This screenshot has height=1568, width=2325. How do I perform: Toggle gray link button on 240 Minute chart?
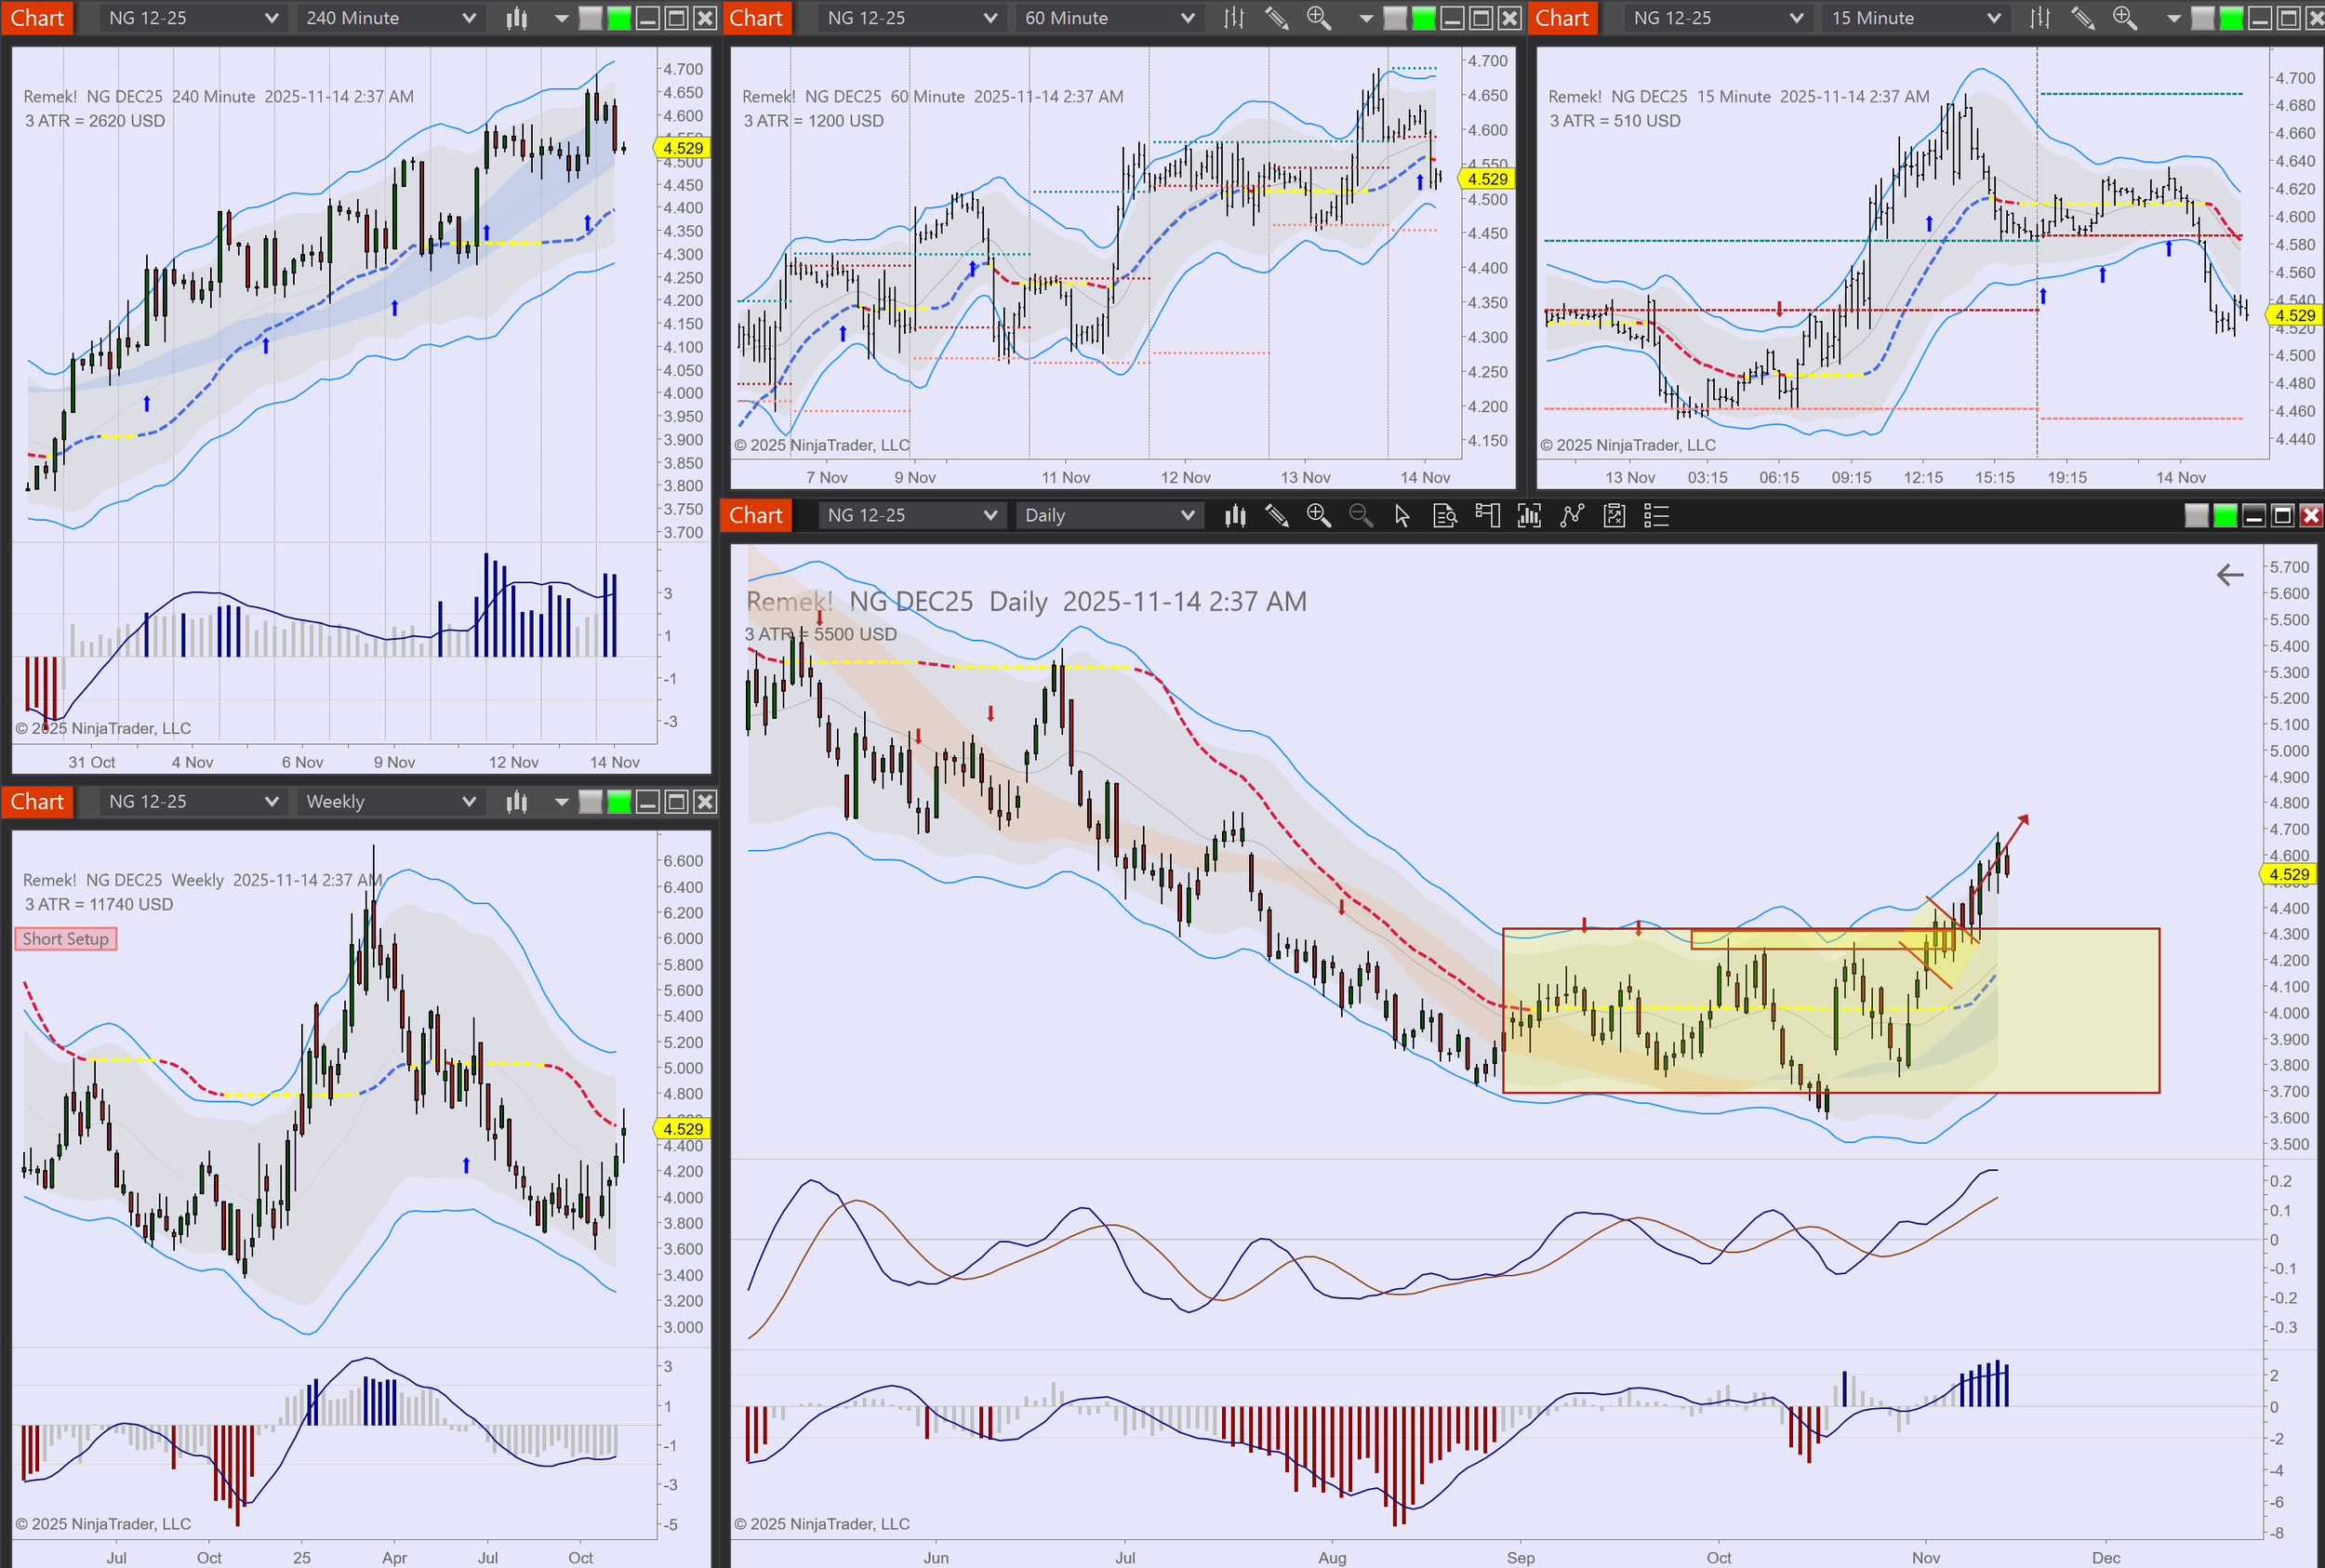coord(590,18)
